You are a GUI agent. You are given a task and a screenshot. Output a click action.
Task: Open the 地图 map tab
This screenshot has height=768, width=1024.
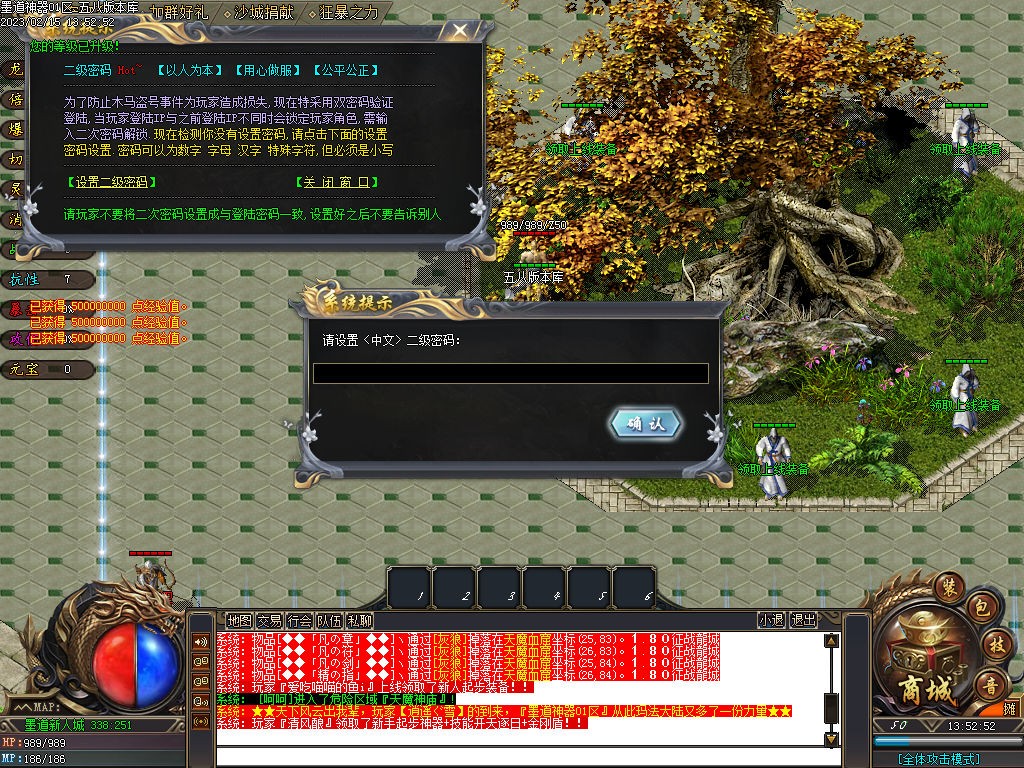tap(239, 620)
